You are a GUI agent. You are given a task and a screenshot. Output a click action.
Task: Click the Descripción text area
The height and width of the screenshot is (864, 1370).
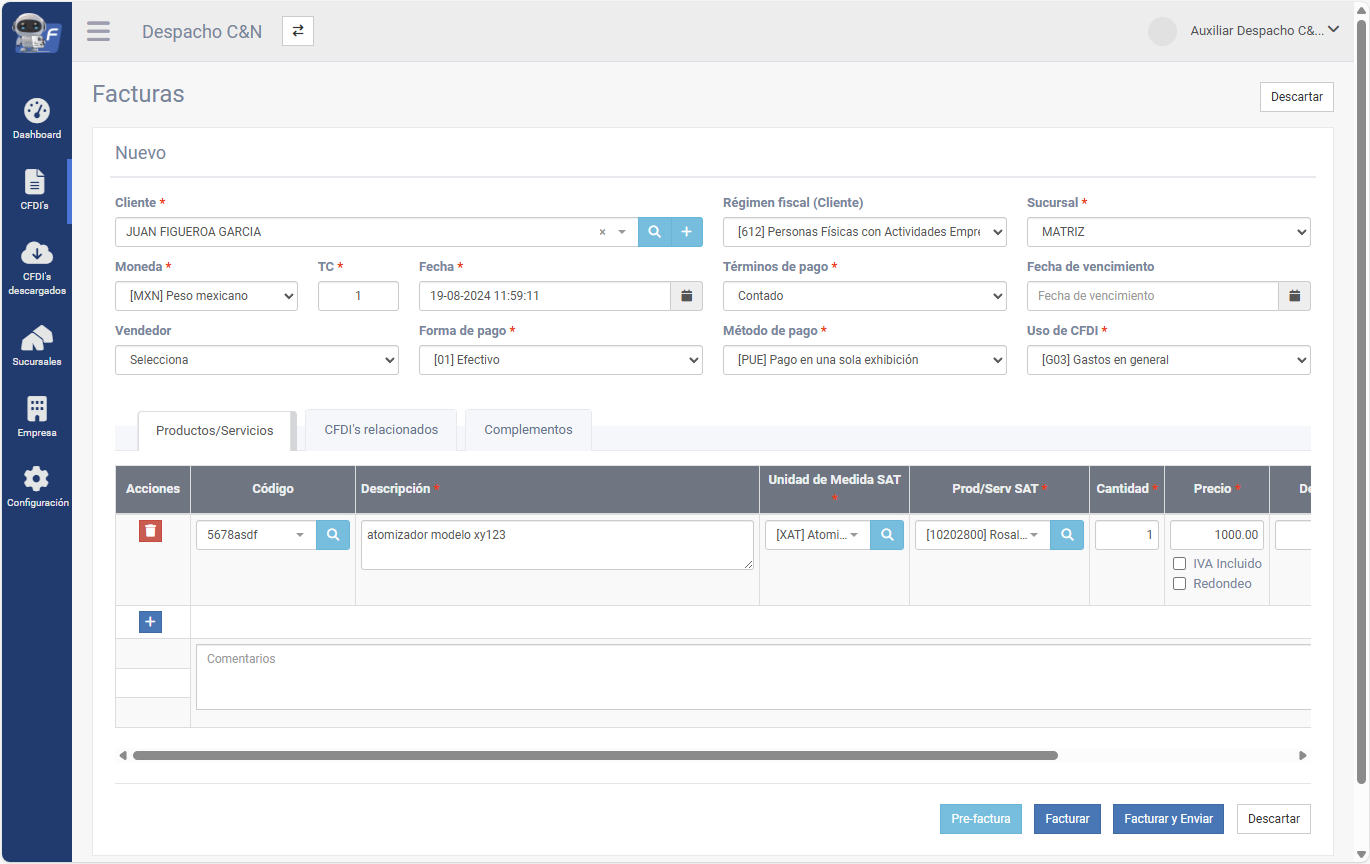pyautogui.click(x=557, y=545)
